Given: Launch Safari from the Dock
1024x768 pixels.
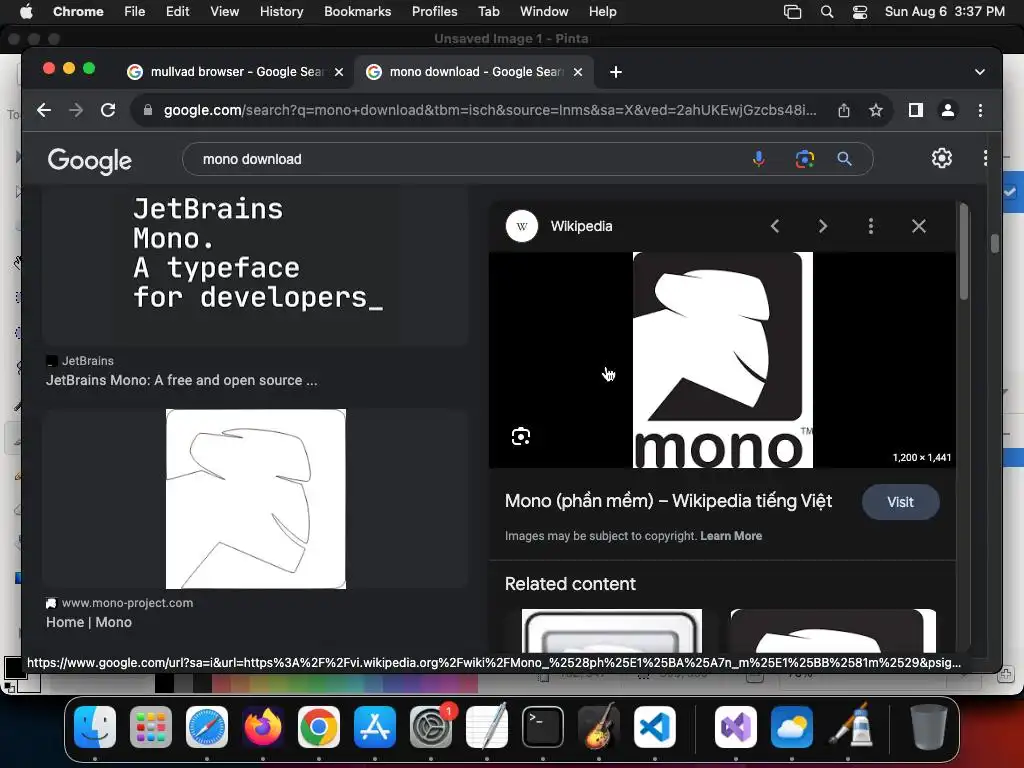Looking at the screenshot, I should (x=207, y=727).
